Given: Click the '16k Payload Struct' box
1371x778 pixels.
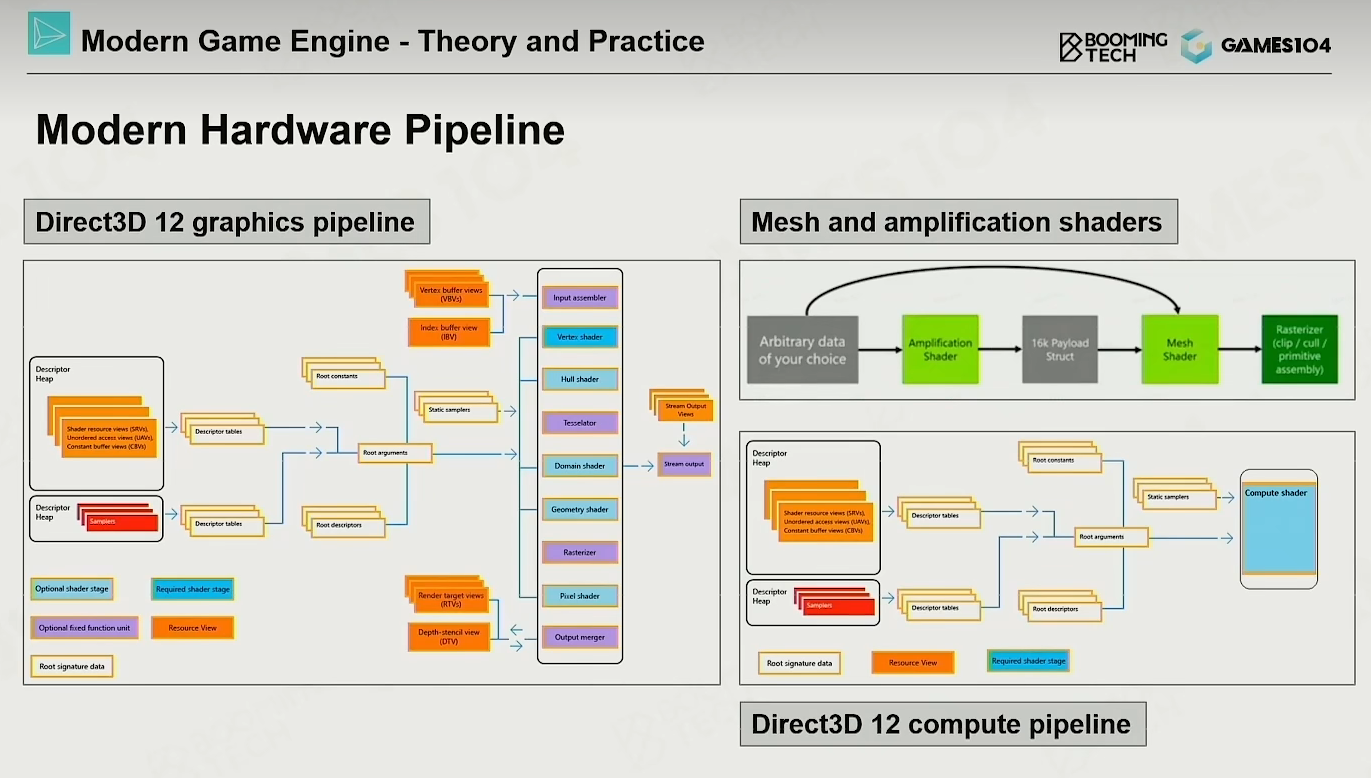Looking at the screenshot, I should click(1060, 350).
